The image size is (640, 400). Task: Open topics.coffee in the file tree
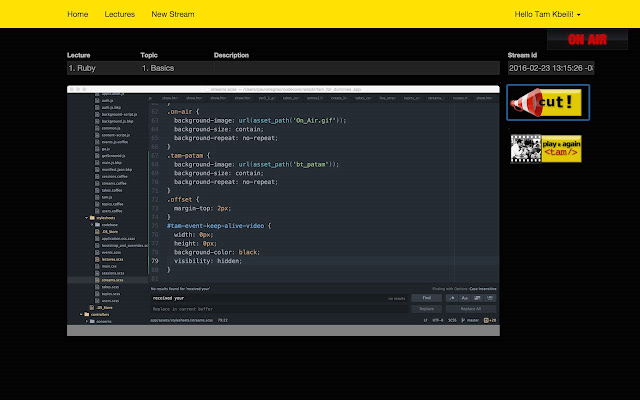click(112, 204)
